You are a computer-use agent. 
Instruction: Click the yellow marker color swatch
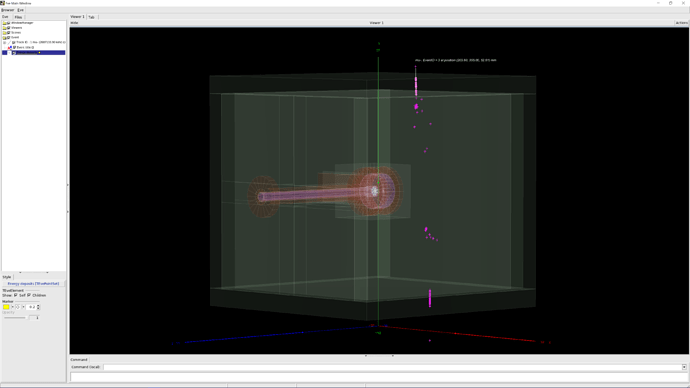point(6,307)
